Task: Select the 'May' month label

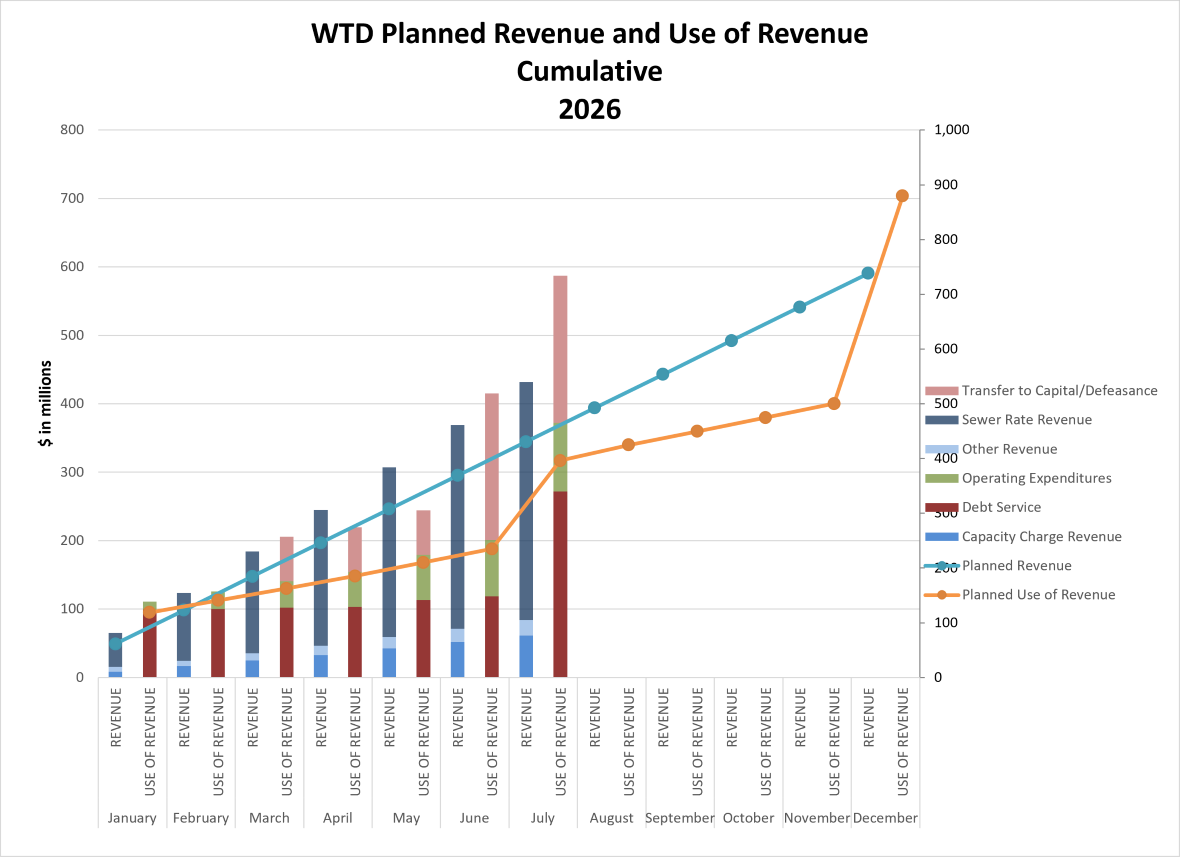Action: click(x=406, y=818)
